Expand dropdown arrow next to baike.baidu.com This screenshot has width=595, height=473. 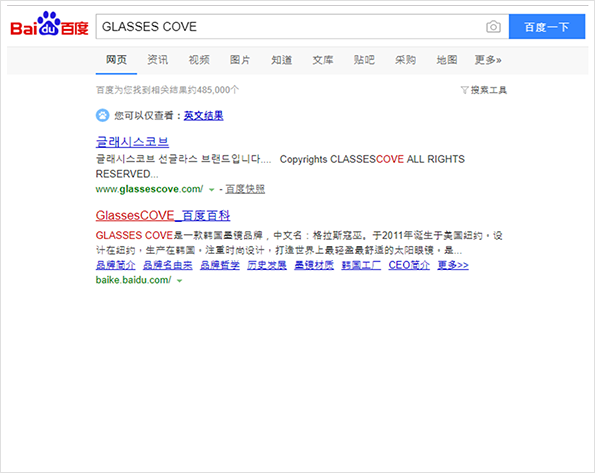point(179,281)
